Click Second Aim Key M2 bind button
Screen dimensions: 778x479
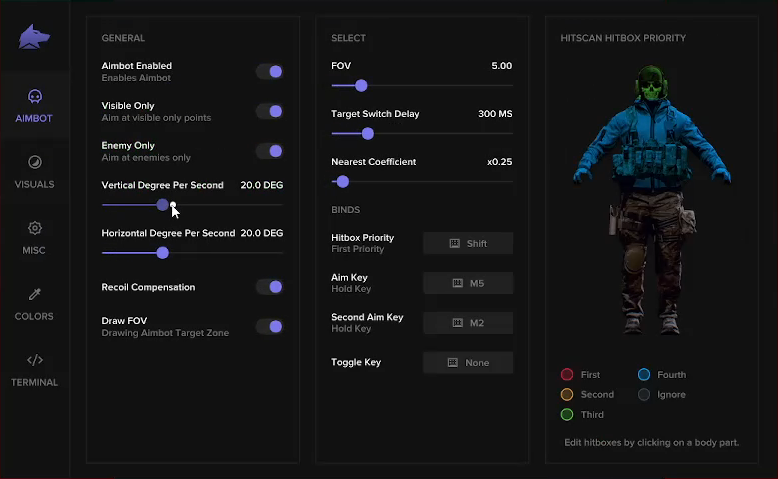pyautogui.click(x=468, y=323)
